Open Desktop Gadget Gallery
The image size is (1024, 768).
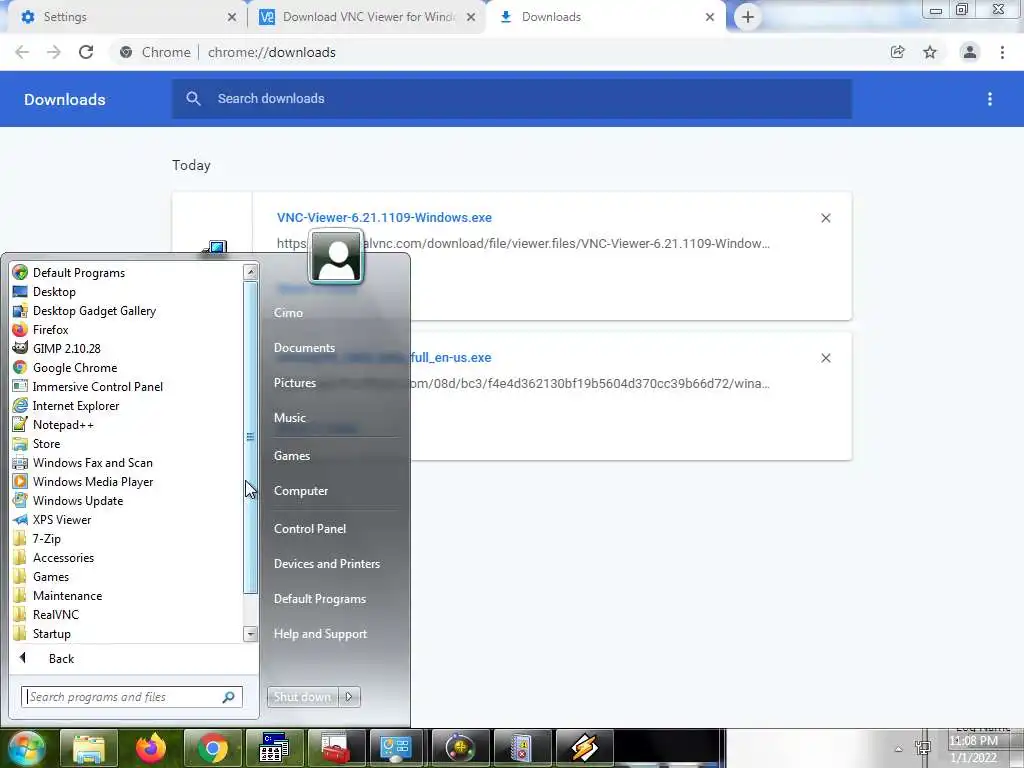click(94, 310)
